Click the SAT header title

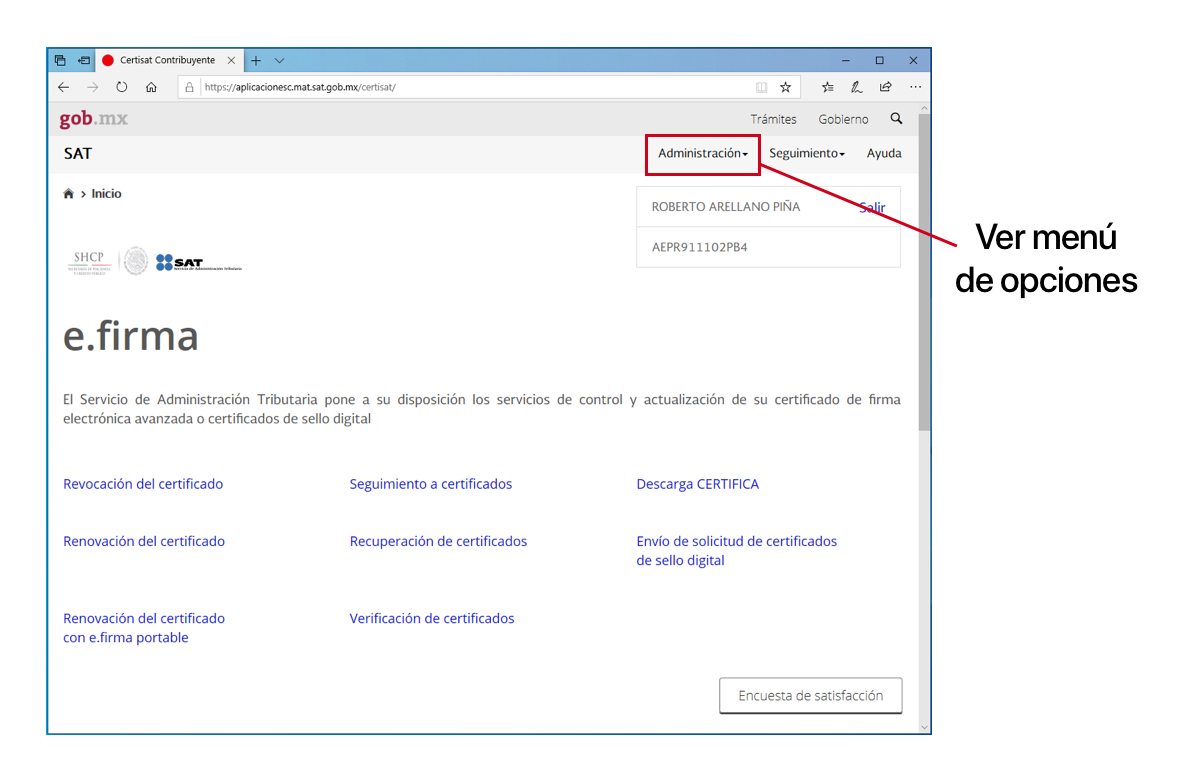78,154
